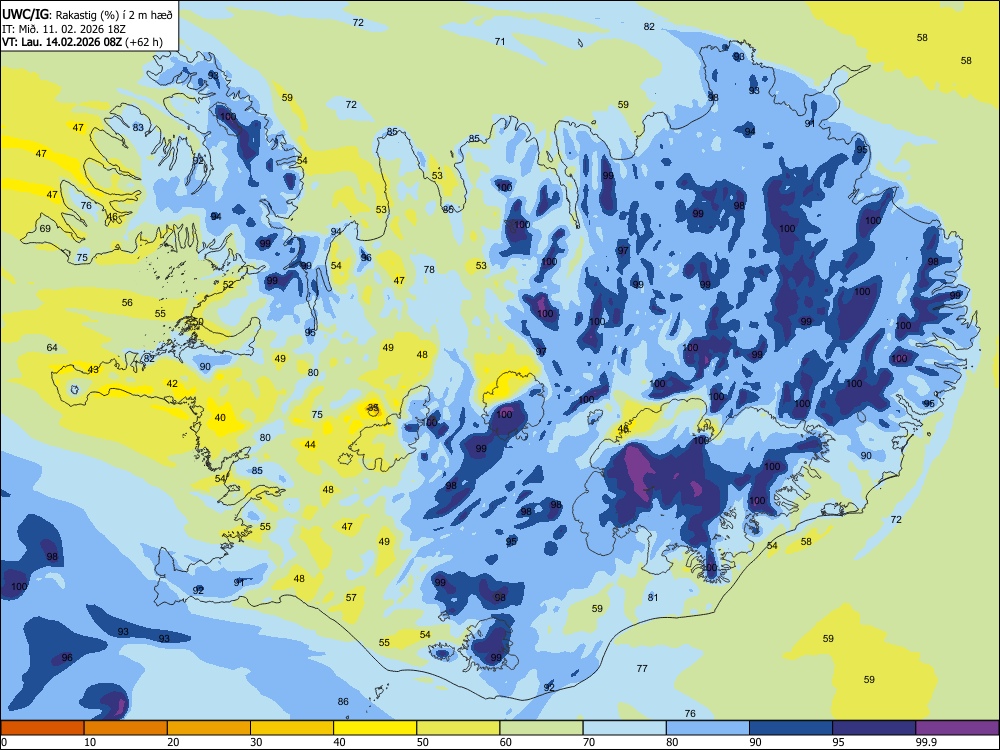Click the map value '83' on the map
This screenshot has width=1000, height=750.
(x=138, y=127)
